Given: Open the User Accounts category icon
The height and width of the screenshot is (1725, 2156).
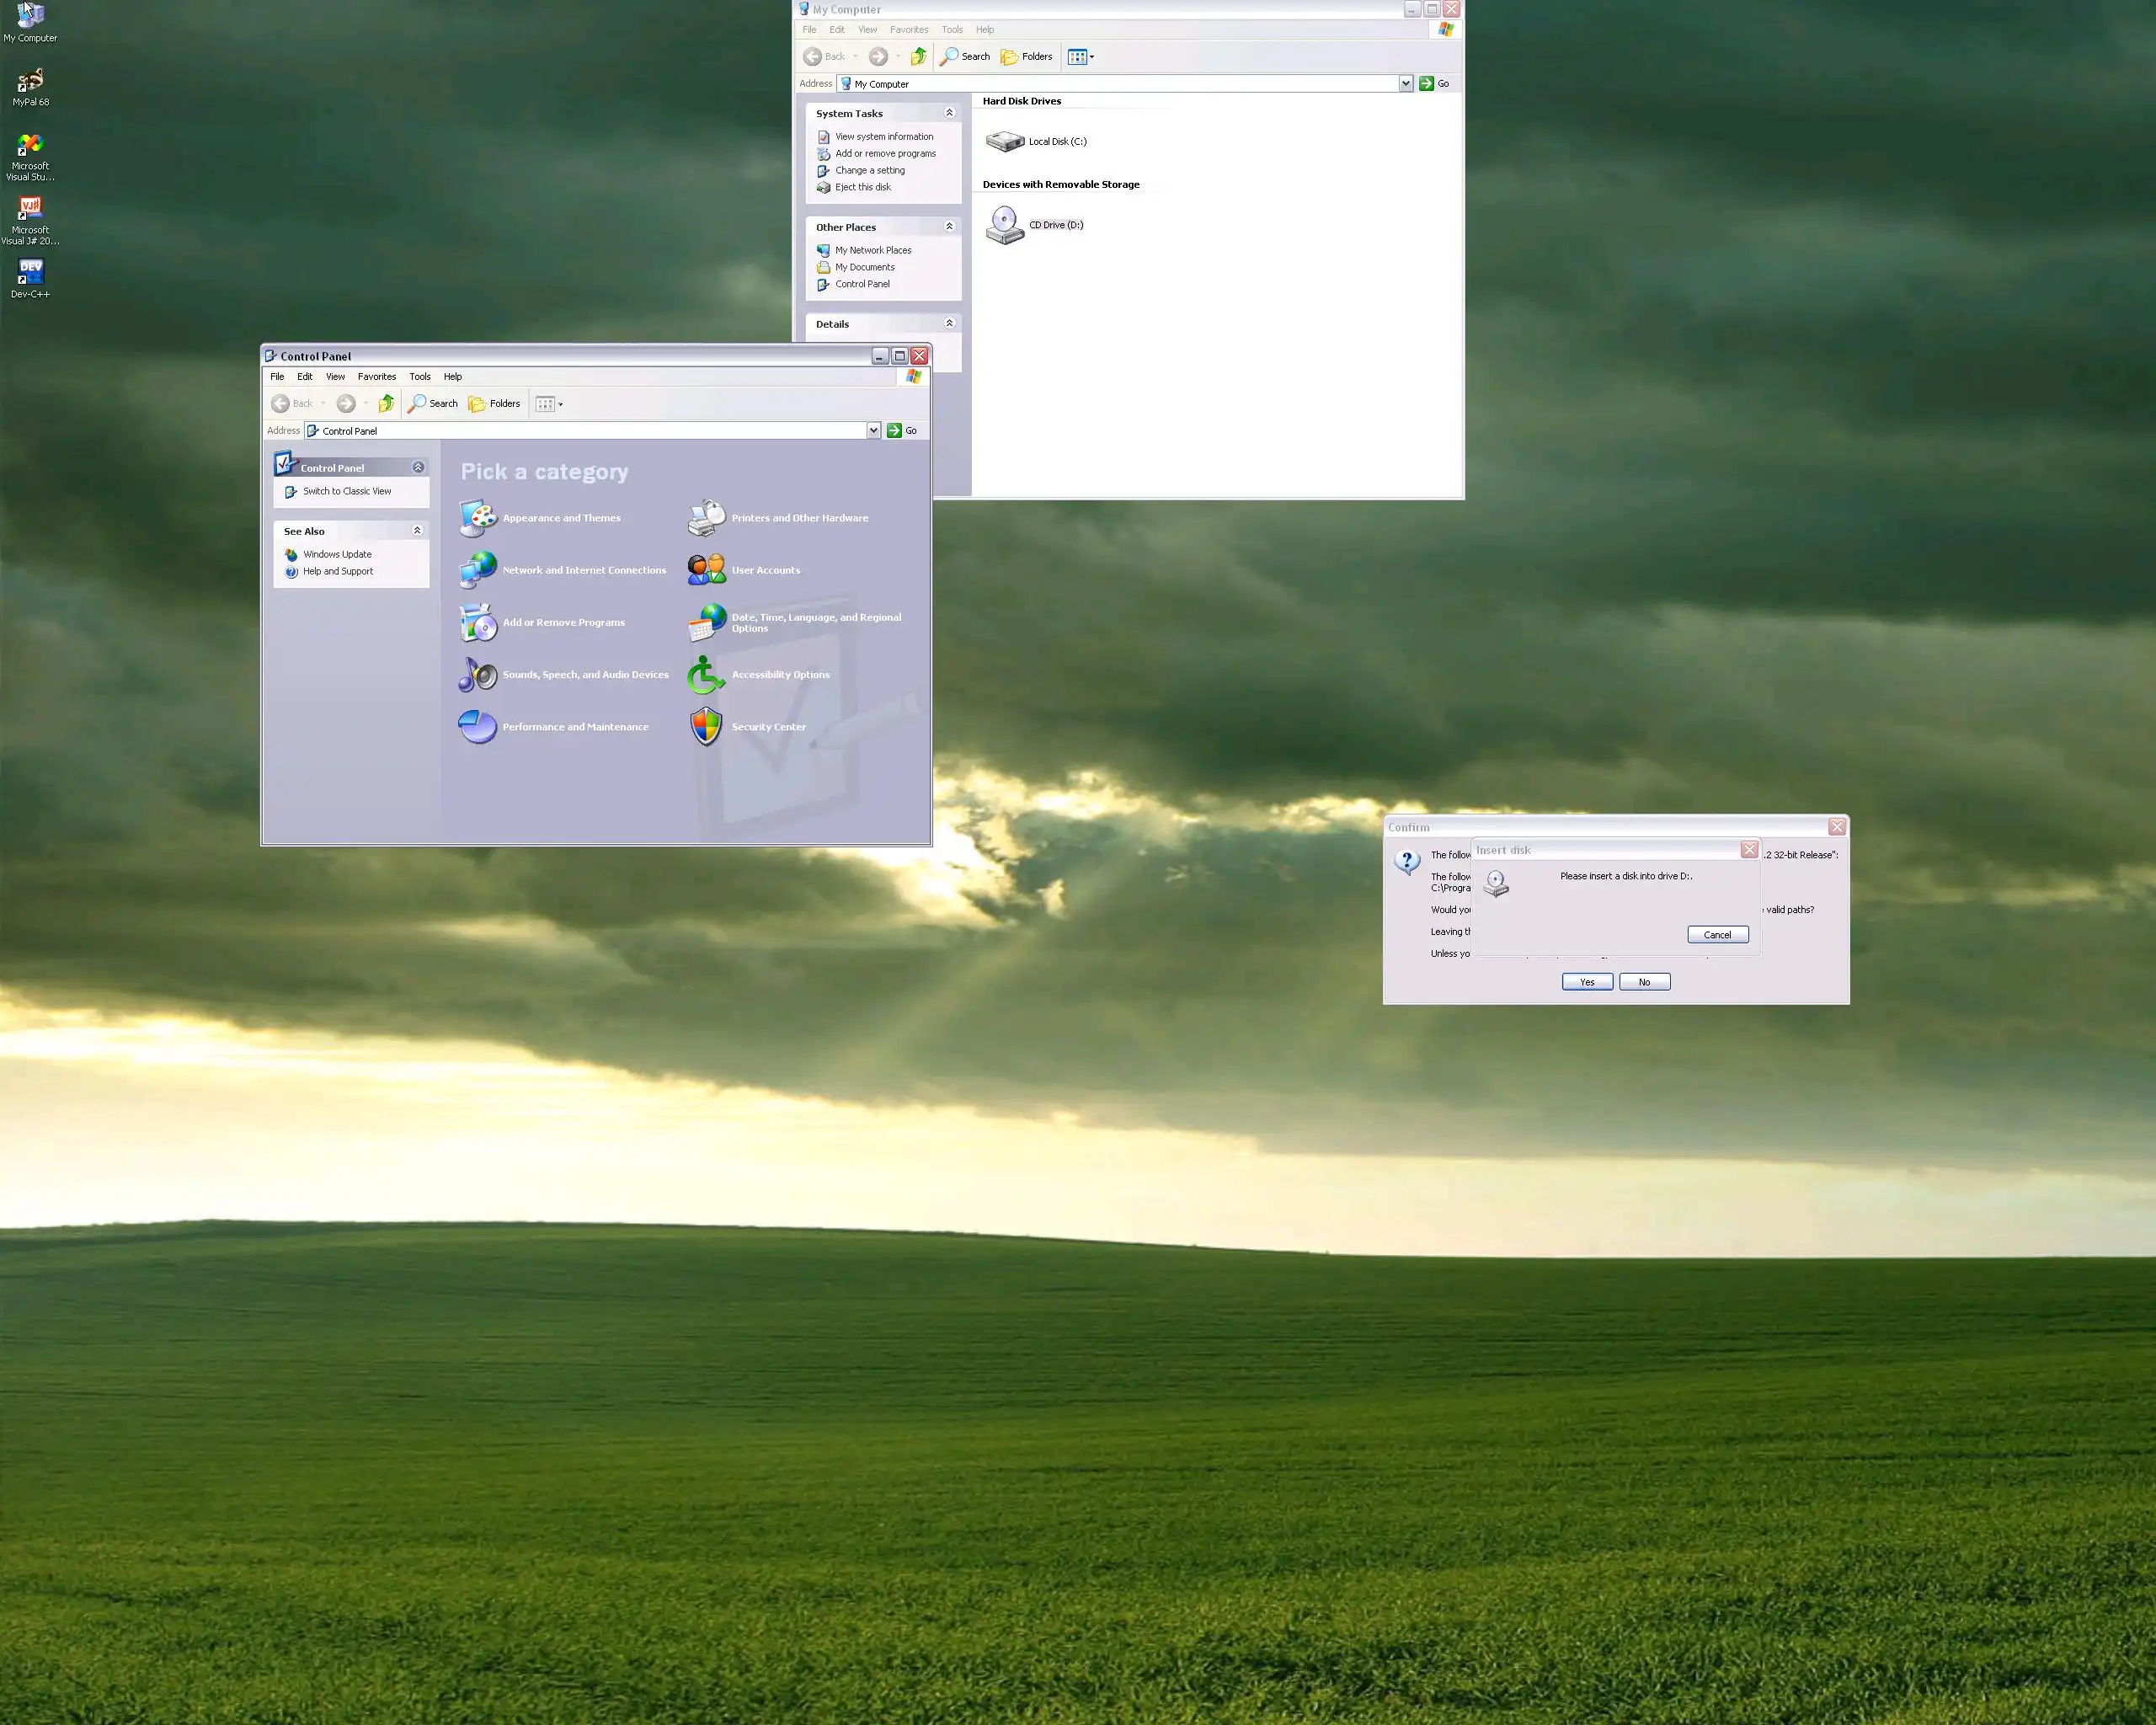Looking at the screenshot, I should (x=706, y=570).
